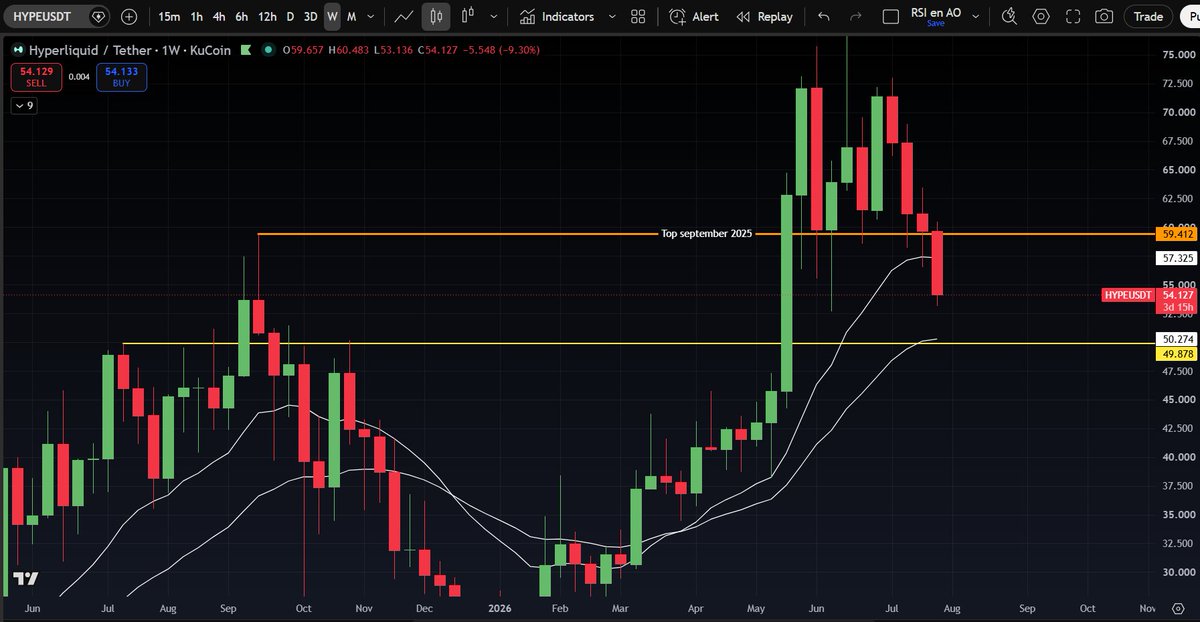Click the blue BUY 54.133 button
This screenshot has width=1200, height=622.
(x=121, y=77)
